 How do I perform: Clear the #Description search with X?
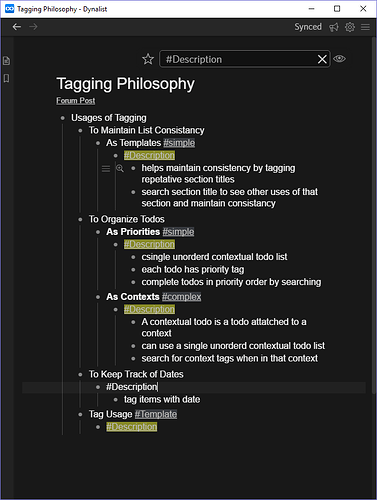point(322,59)
